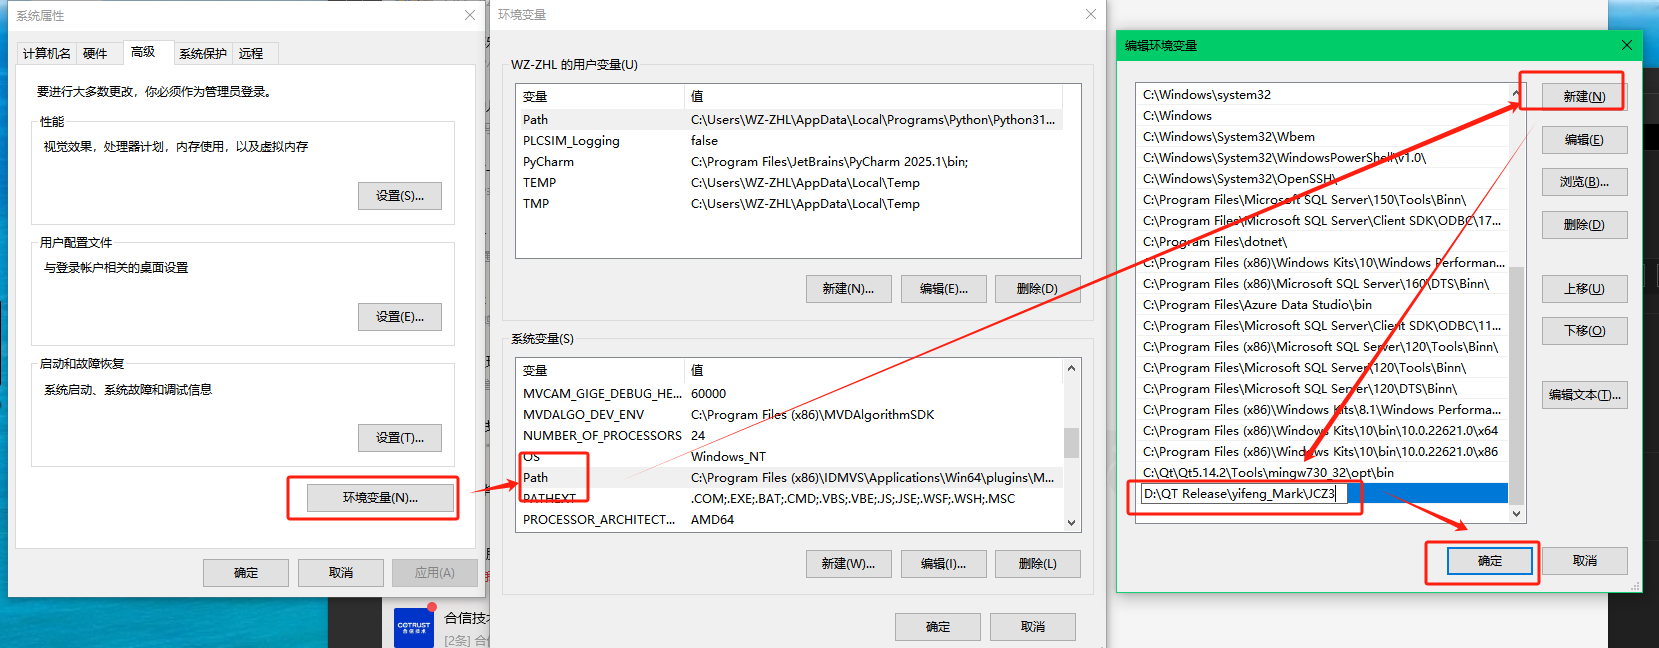Click 删除(D) in edit path dialog
This screenshot has width=1659, height=648.
tap(1584, 225)
